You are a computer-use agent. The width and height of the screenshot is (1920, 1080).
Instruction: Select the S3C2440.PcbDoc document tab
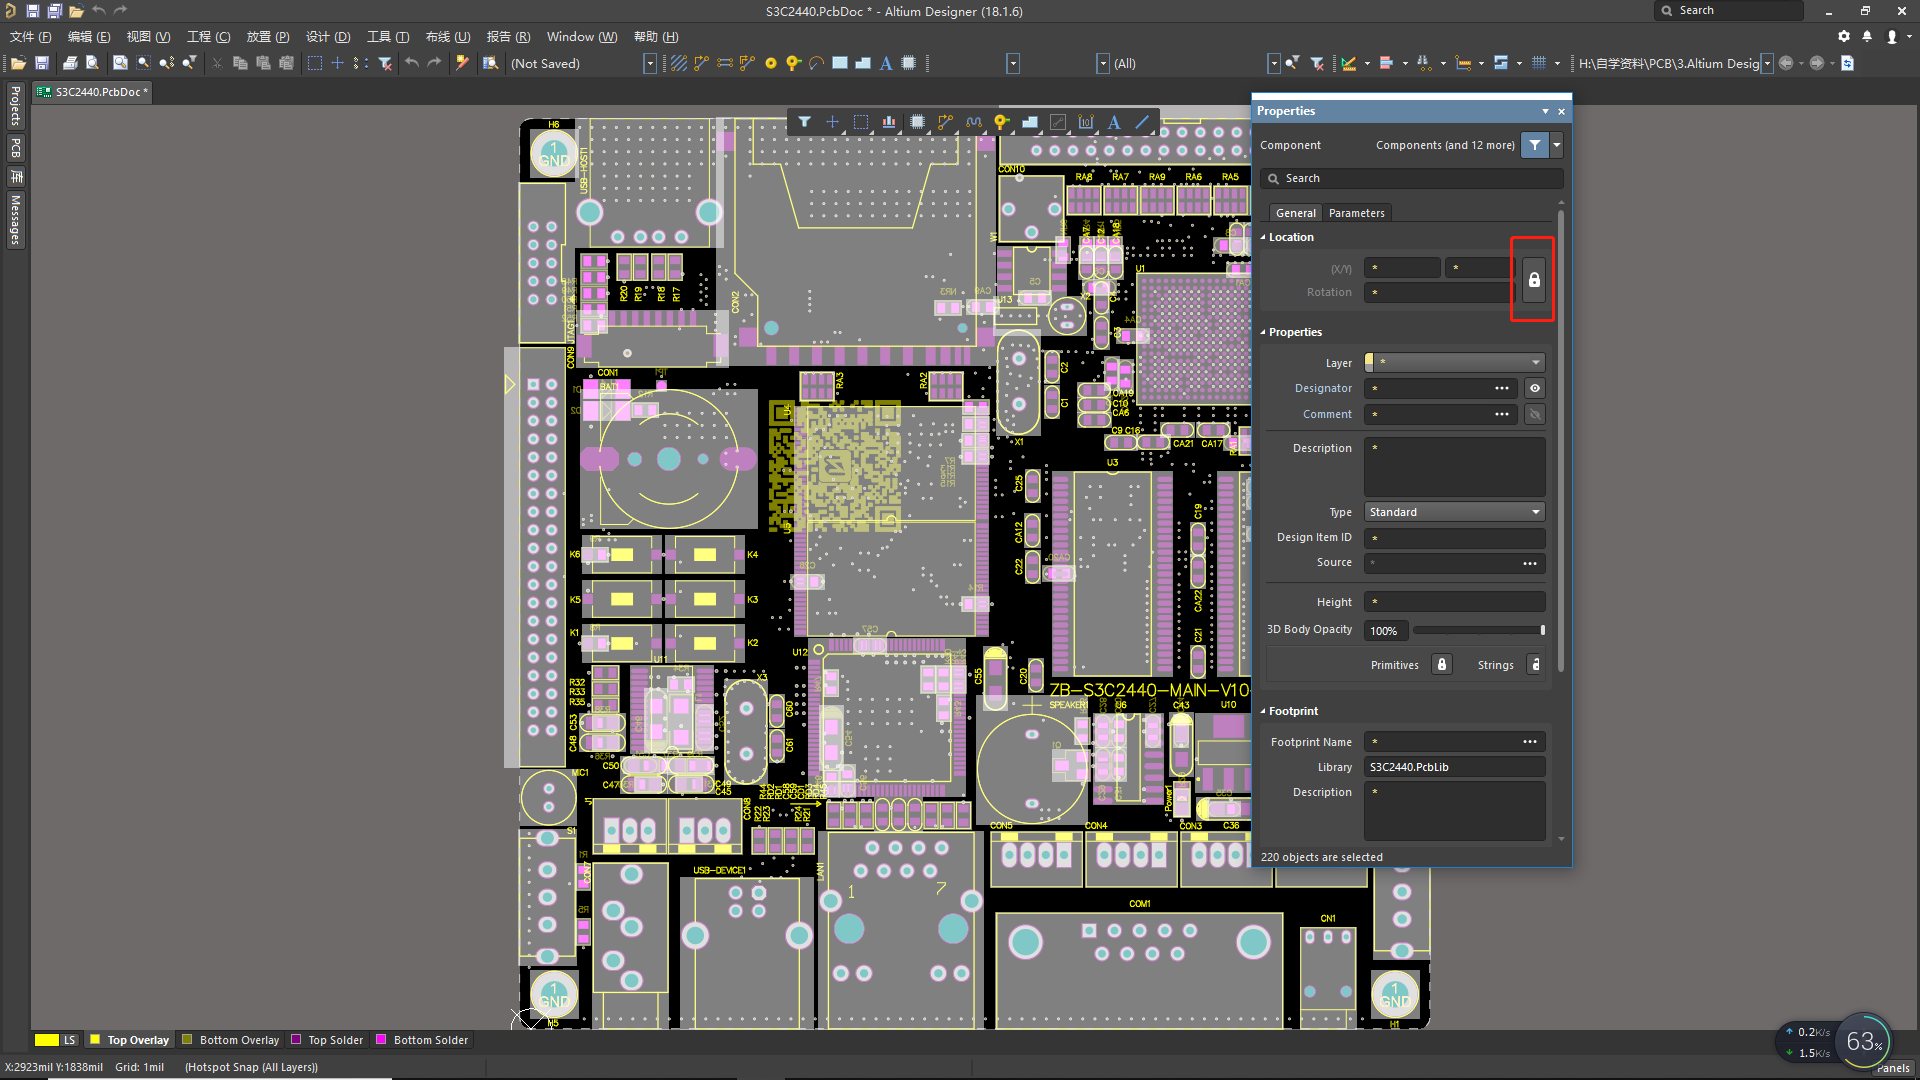tap(93, 92)
